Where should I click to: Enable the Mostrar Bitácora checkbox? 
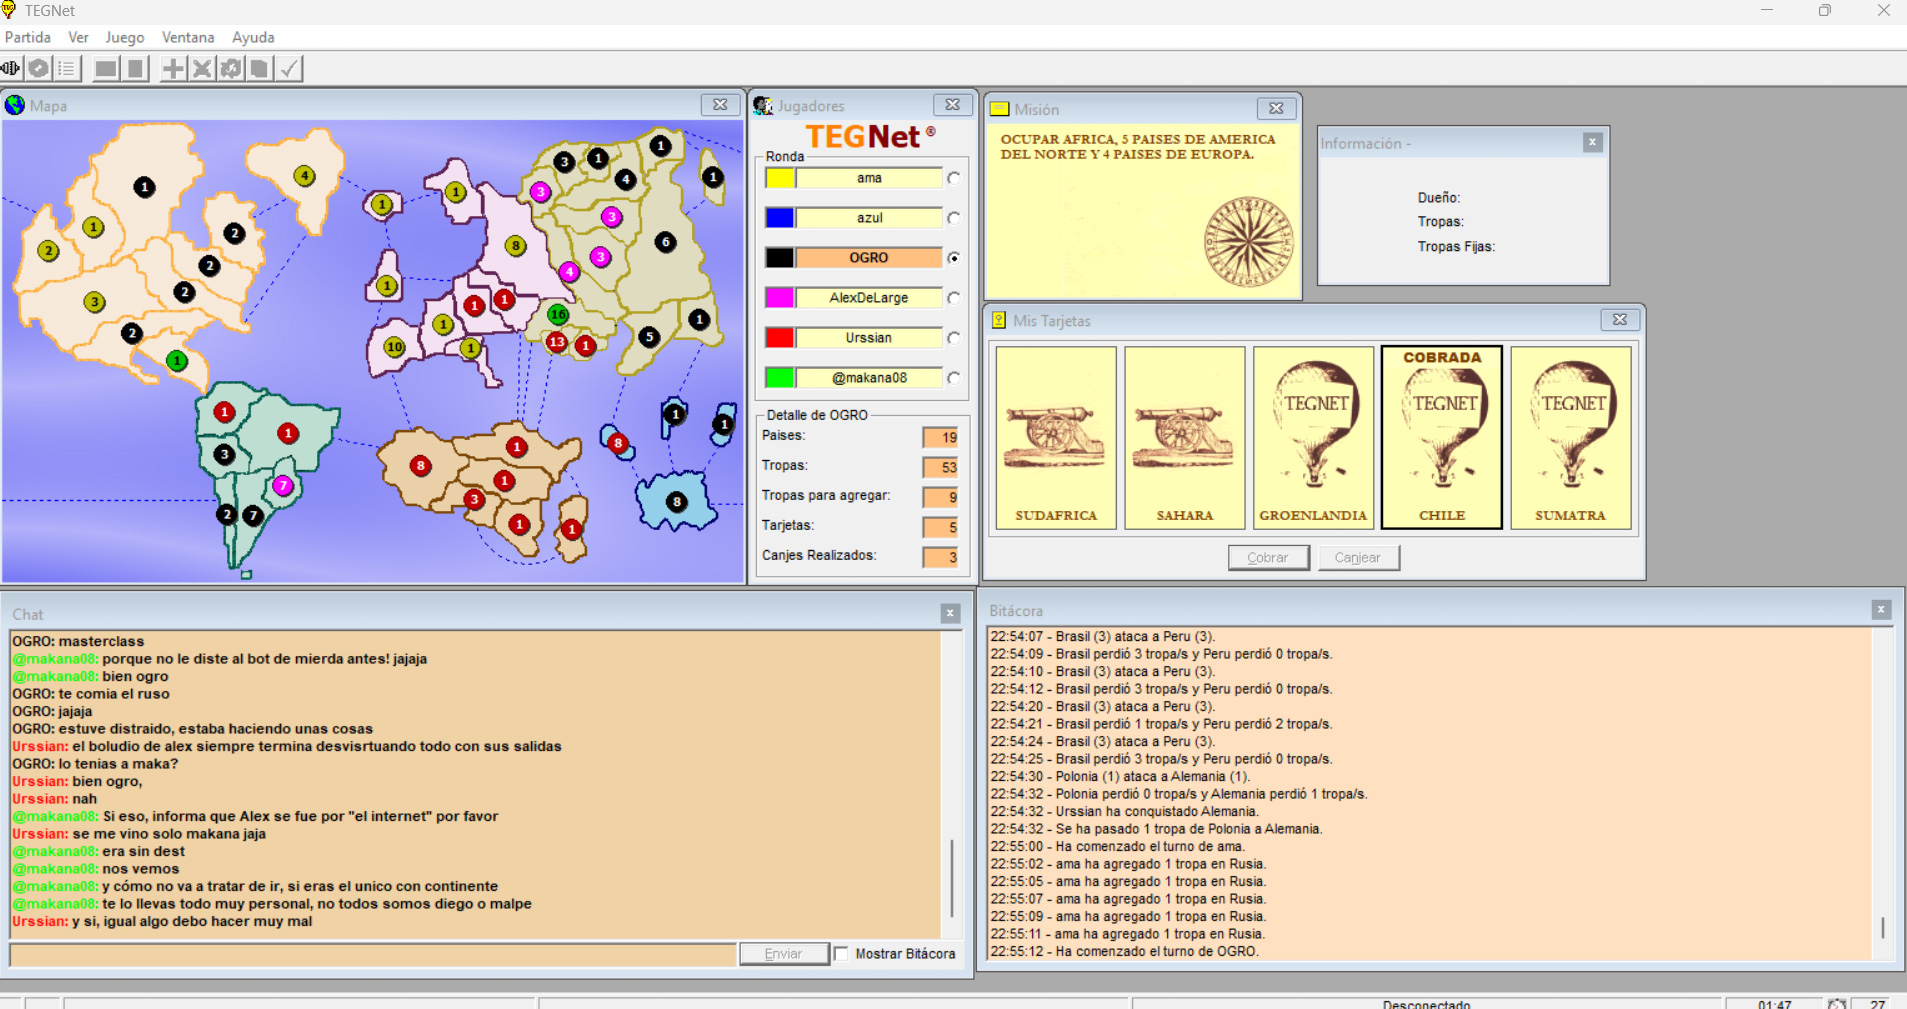[x=842, y=954]
